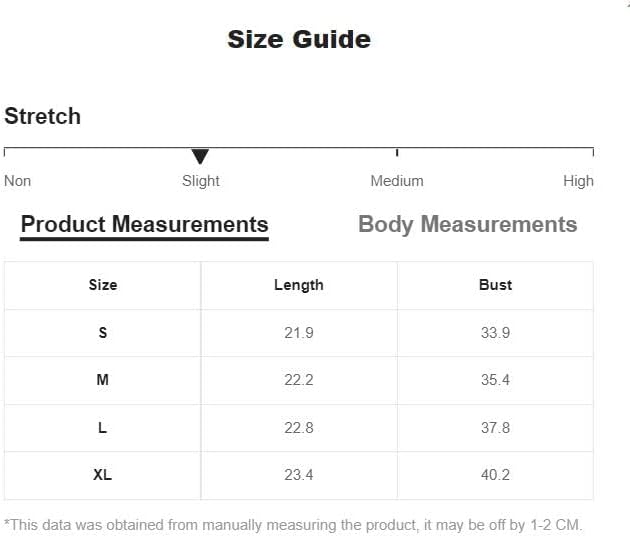Click the XL size row label

[102, 475]
